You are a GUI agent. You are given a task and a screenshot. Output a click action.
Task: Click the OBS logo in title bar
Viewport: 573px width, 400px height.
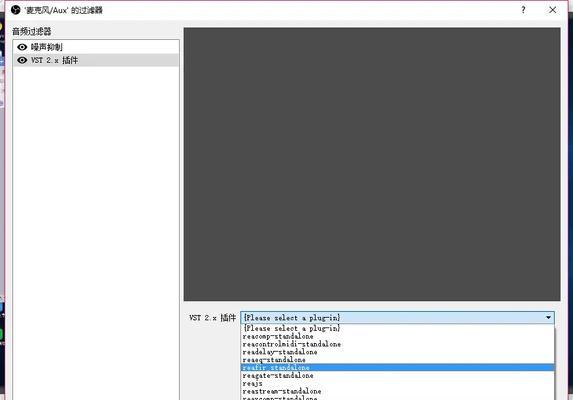(16, 9)
